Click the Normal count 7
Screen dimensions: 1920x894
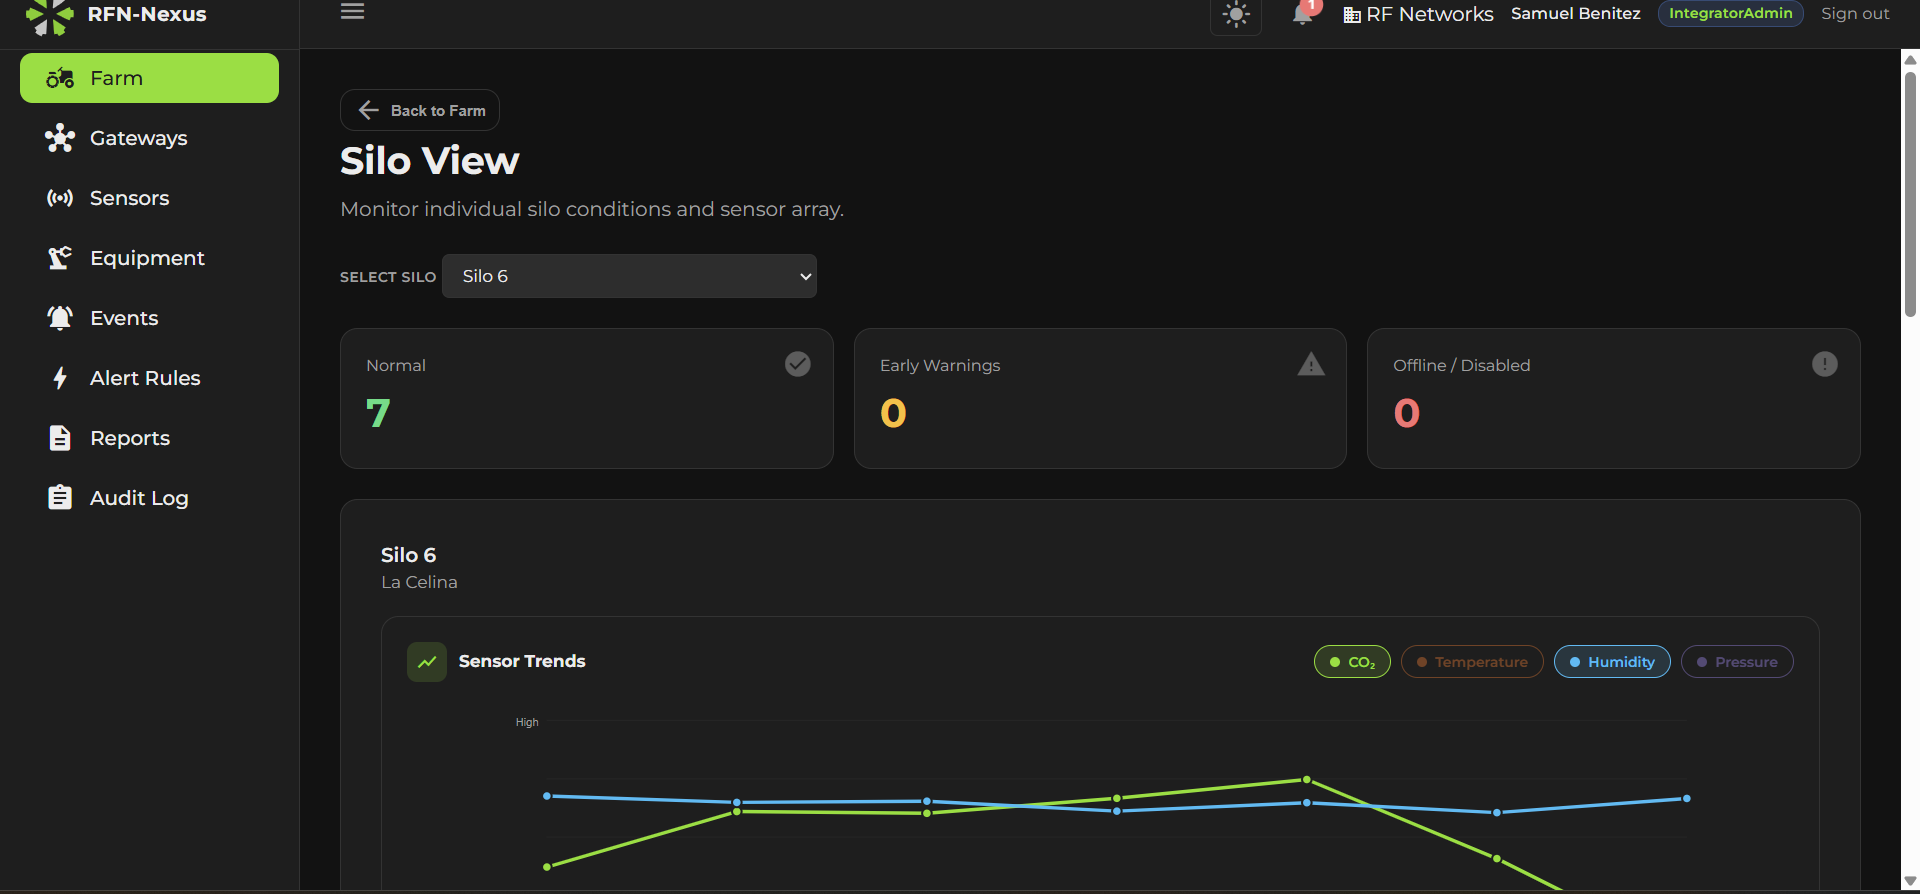coord(378,413)
